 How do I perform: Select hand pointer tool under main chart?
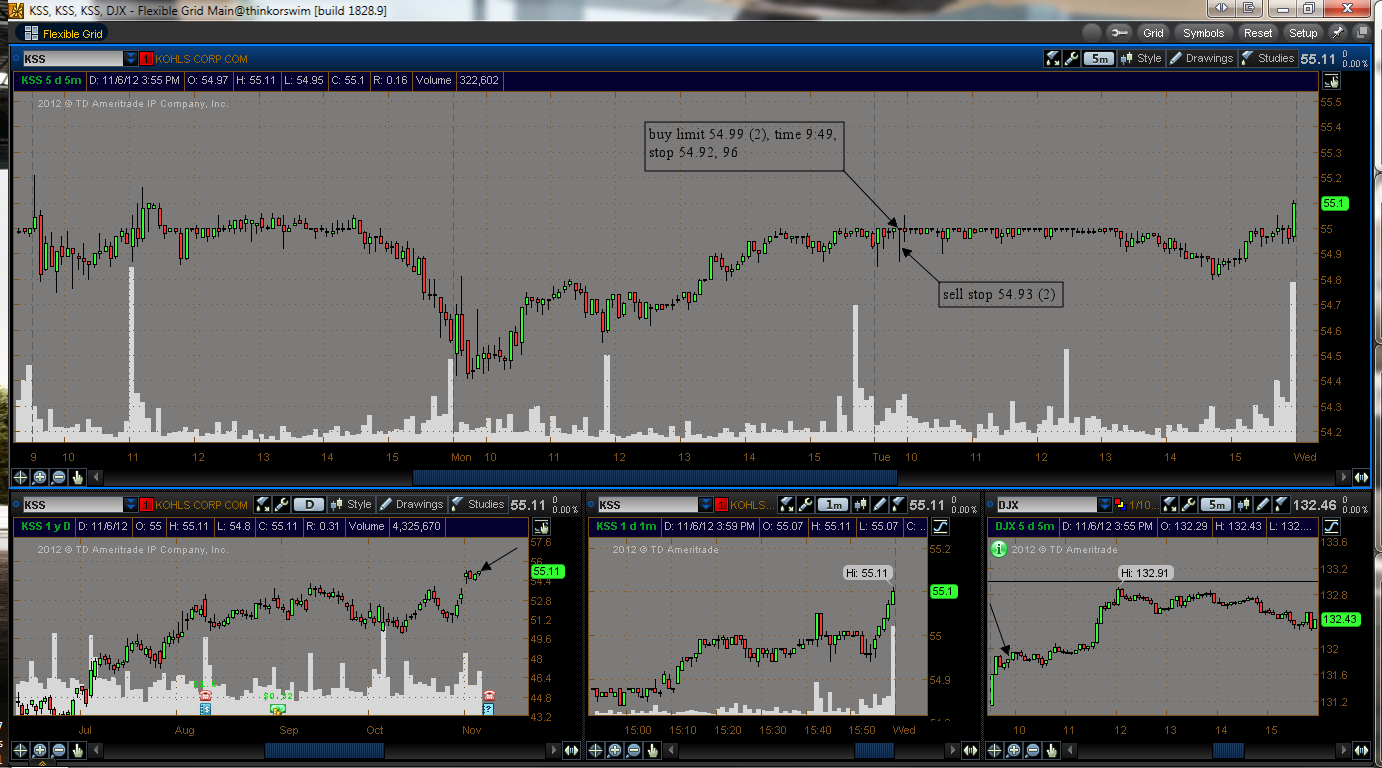point(78,477)
